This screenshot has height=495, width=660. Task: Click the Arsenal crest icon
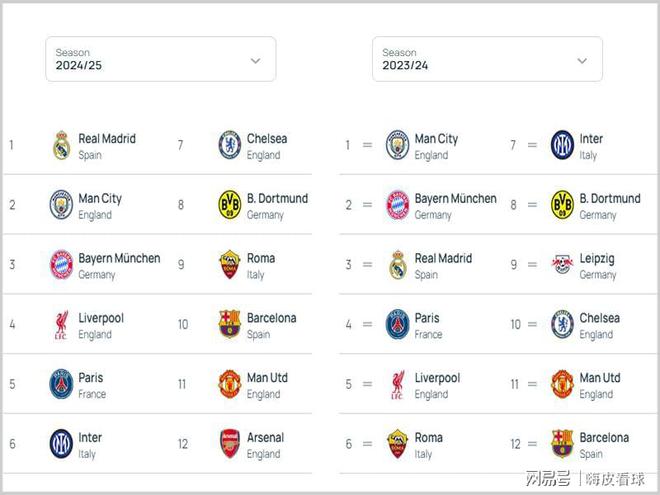point(230,444)
